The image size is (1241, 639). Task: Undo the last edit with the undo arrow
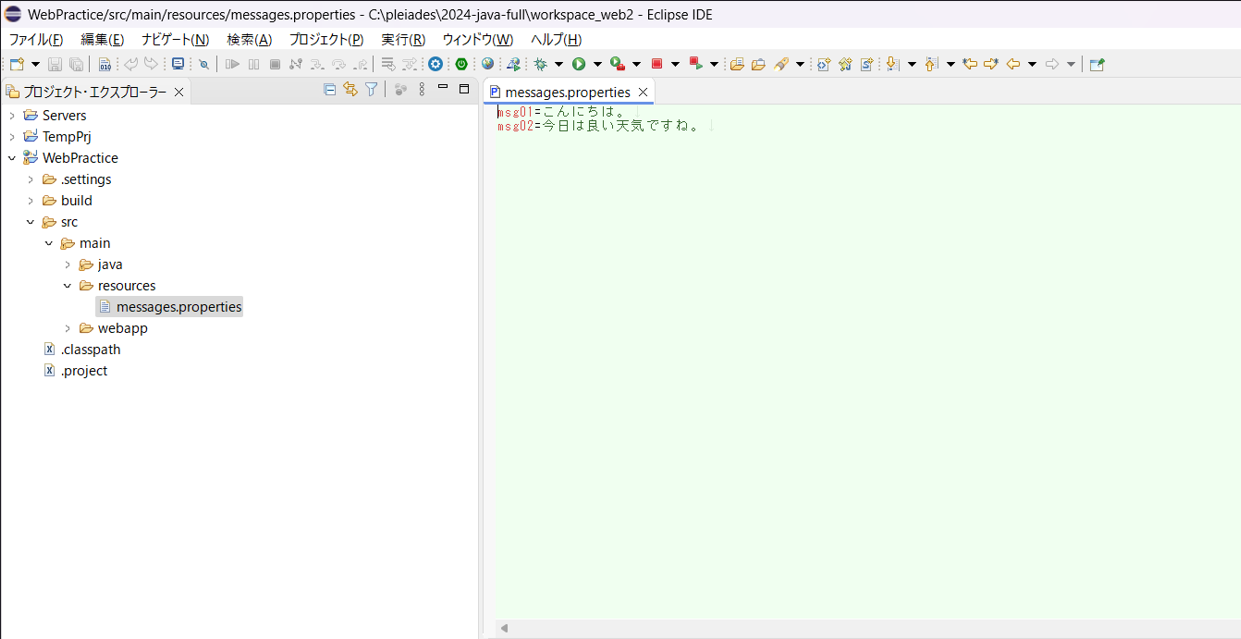[132, 63]
